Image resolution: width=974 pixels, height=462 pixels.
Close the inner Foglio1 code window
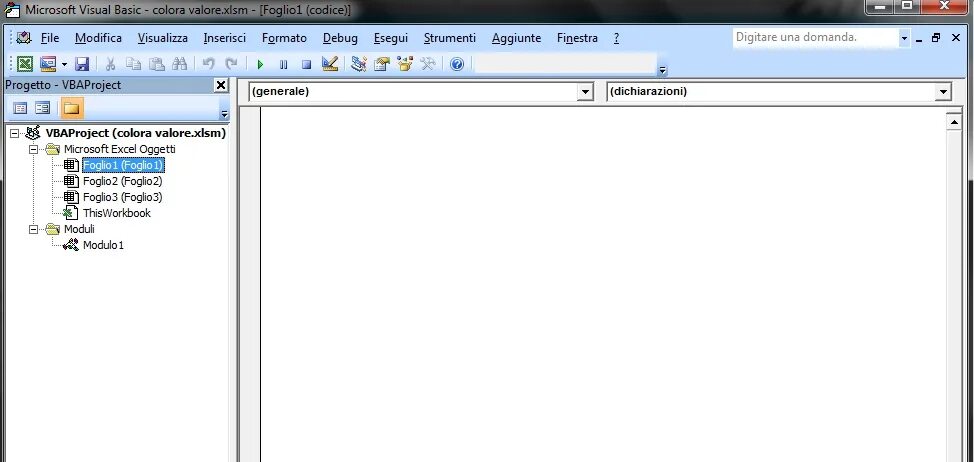(x=956, y=38)
